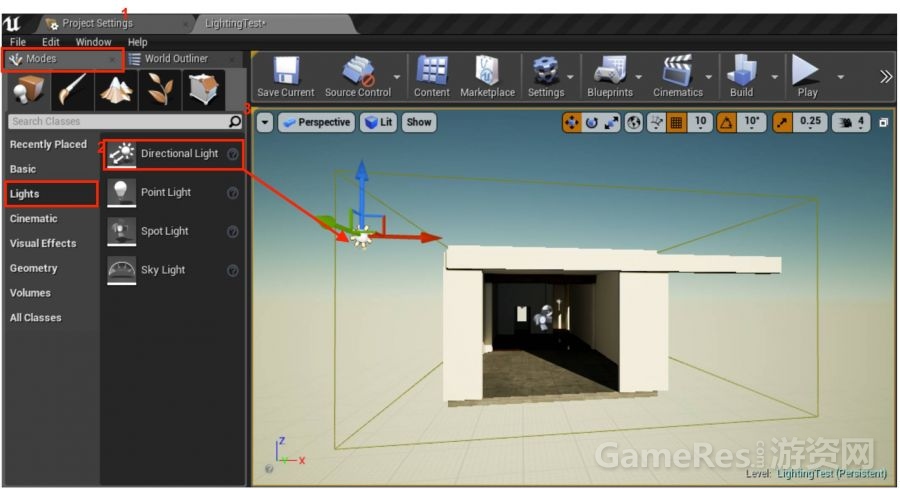Open grid snap value 10 dropdown
900x489 pixels.
pos(700,122)
